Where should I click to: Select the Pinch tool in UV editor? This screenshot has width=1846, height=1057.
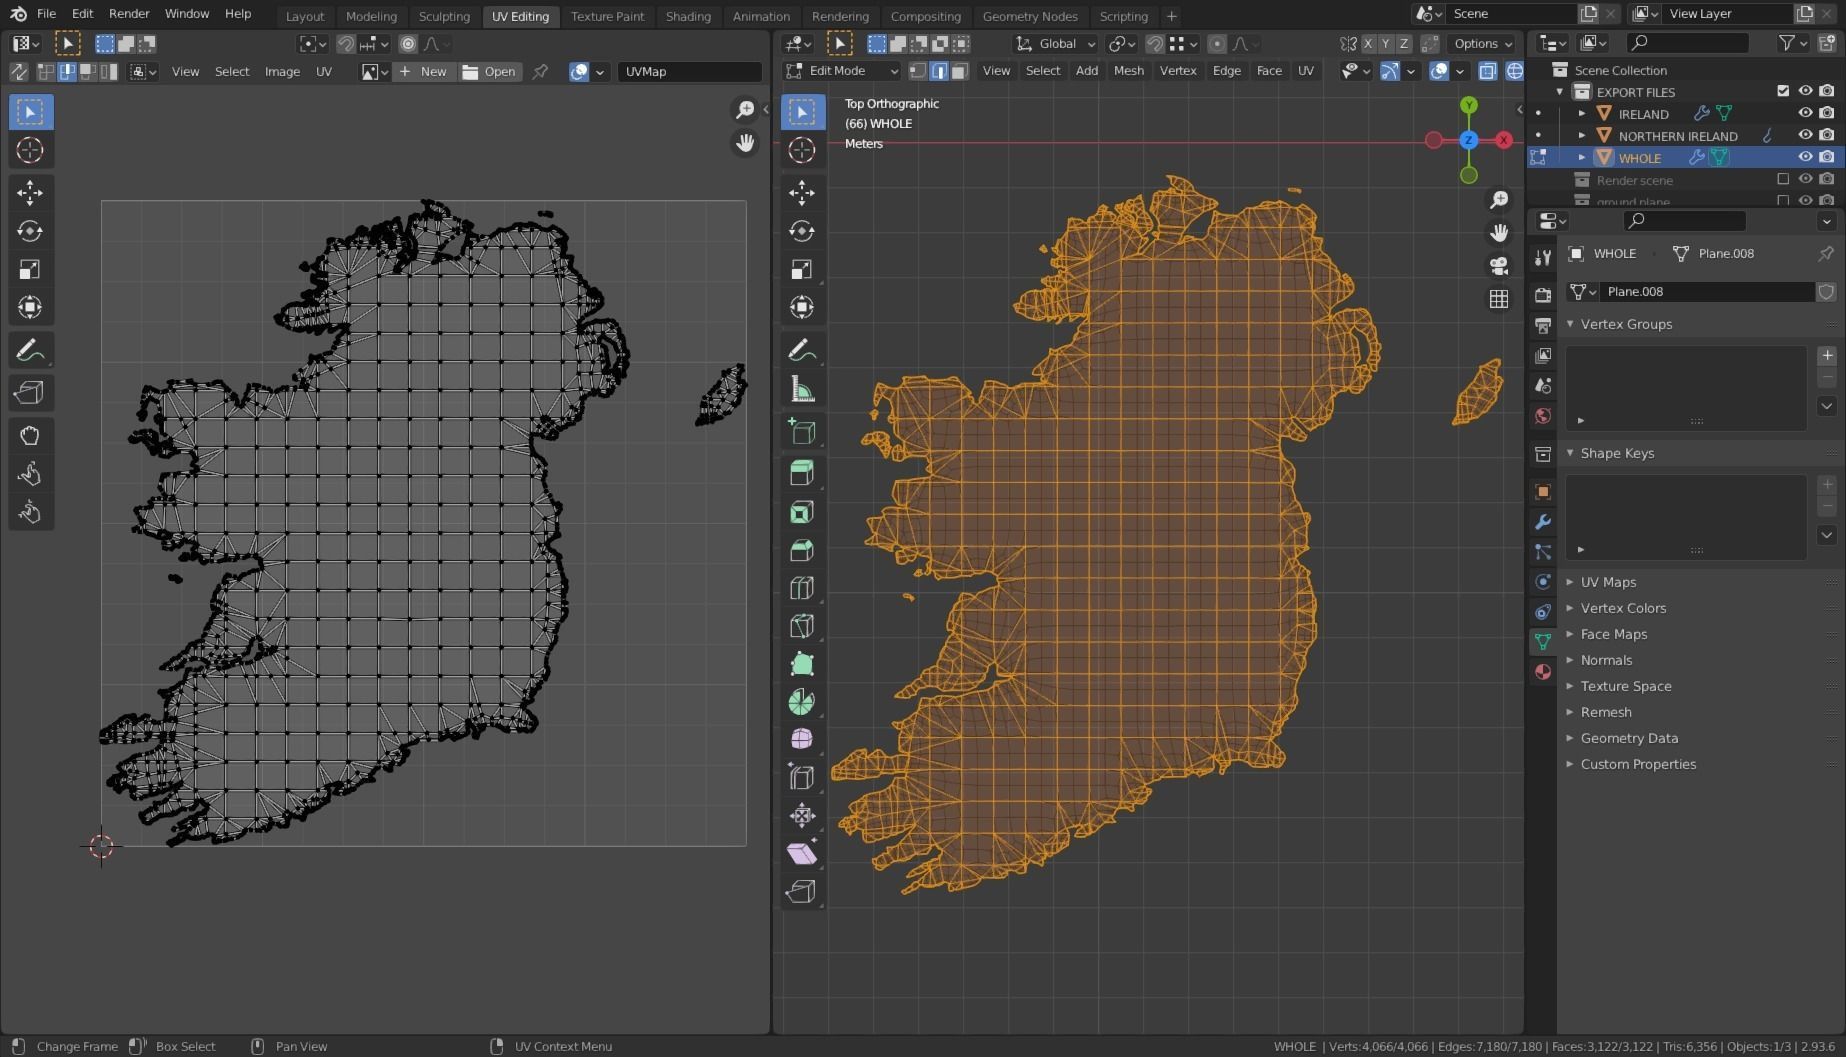point(30,512)
